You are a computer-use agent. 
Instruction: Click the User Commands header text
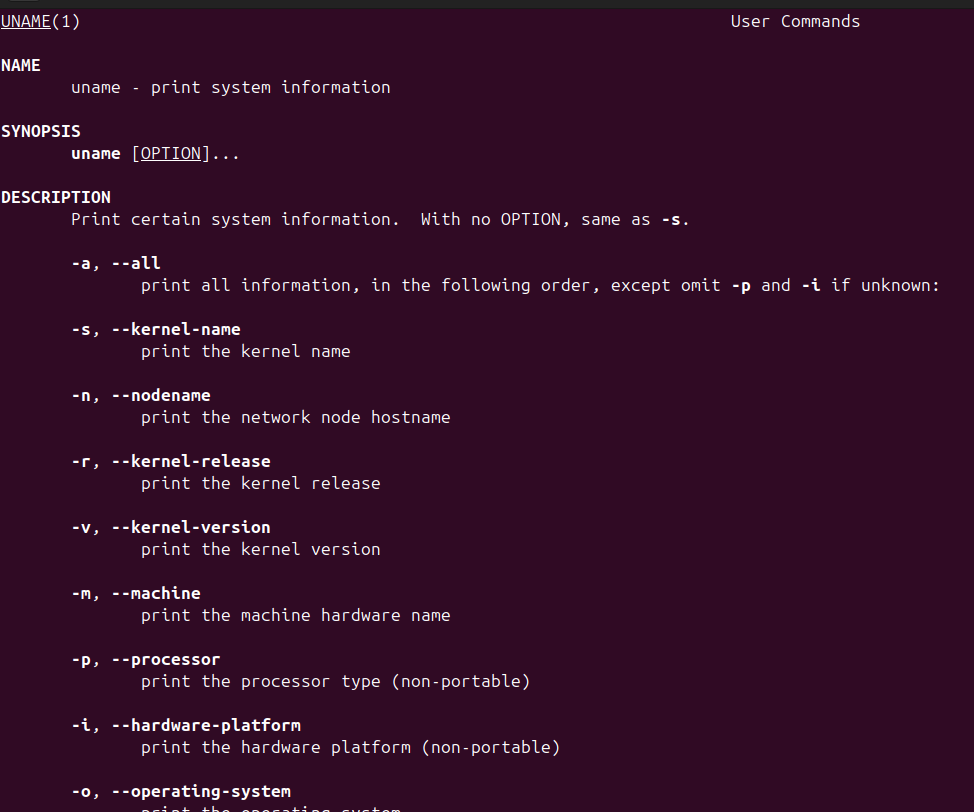coord(795,21)
